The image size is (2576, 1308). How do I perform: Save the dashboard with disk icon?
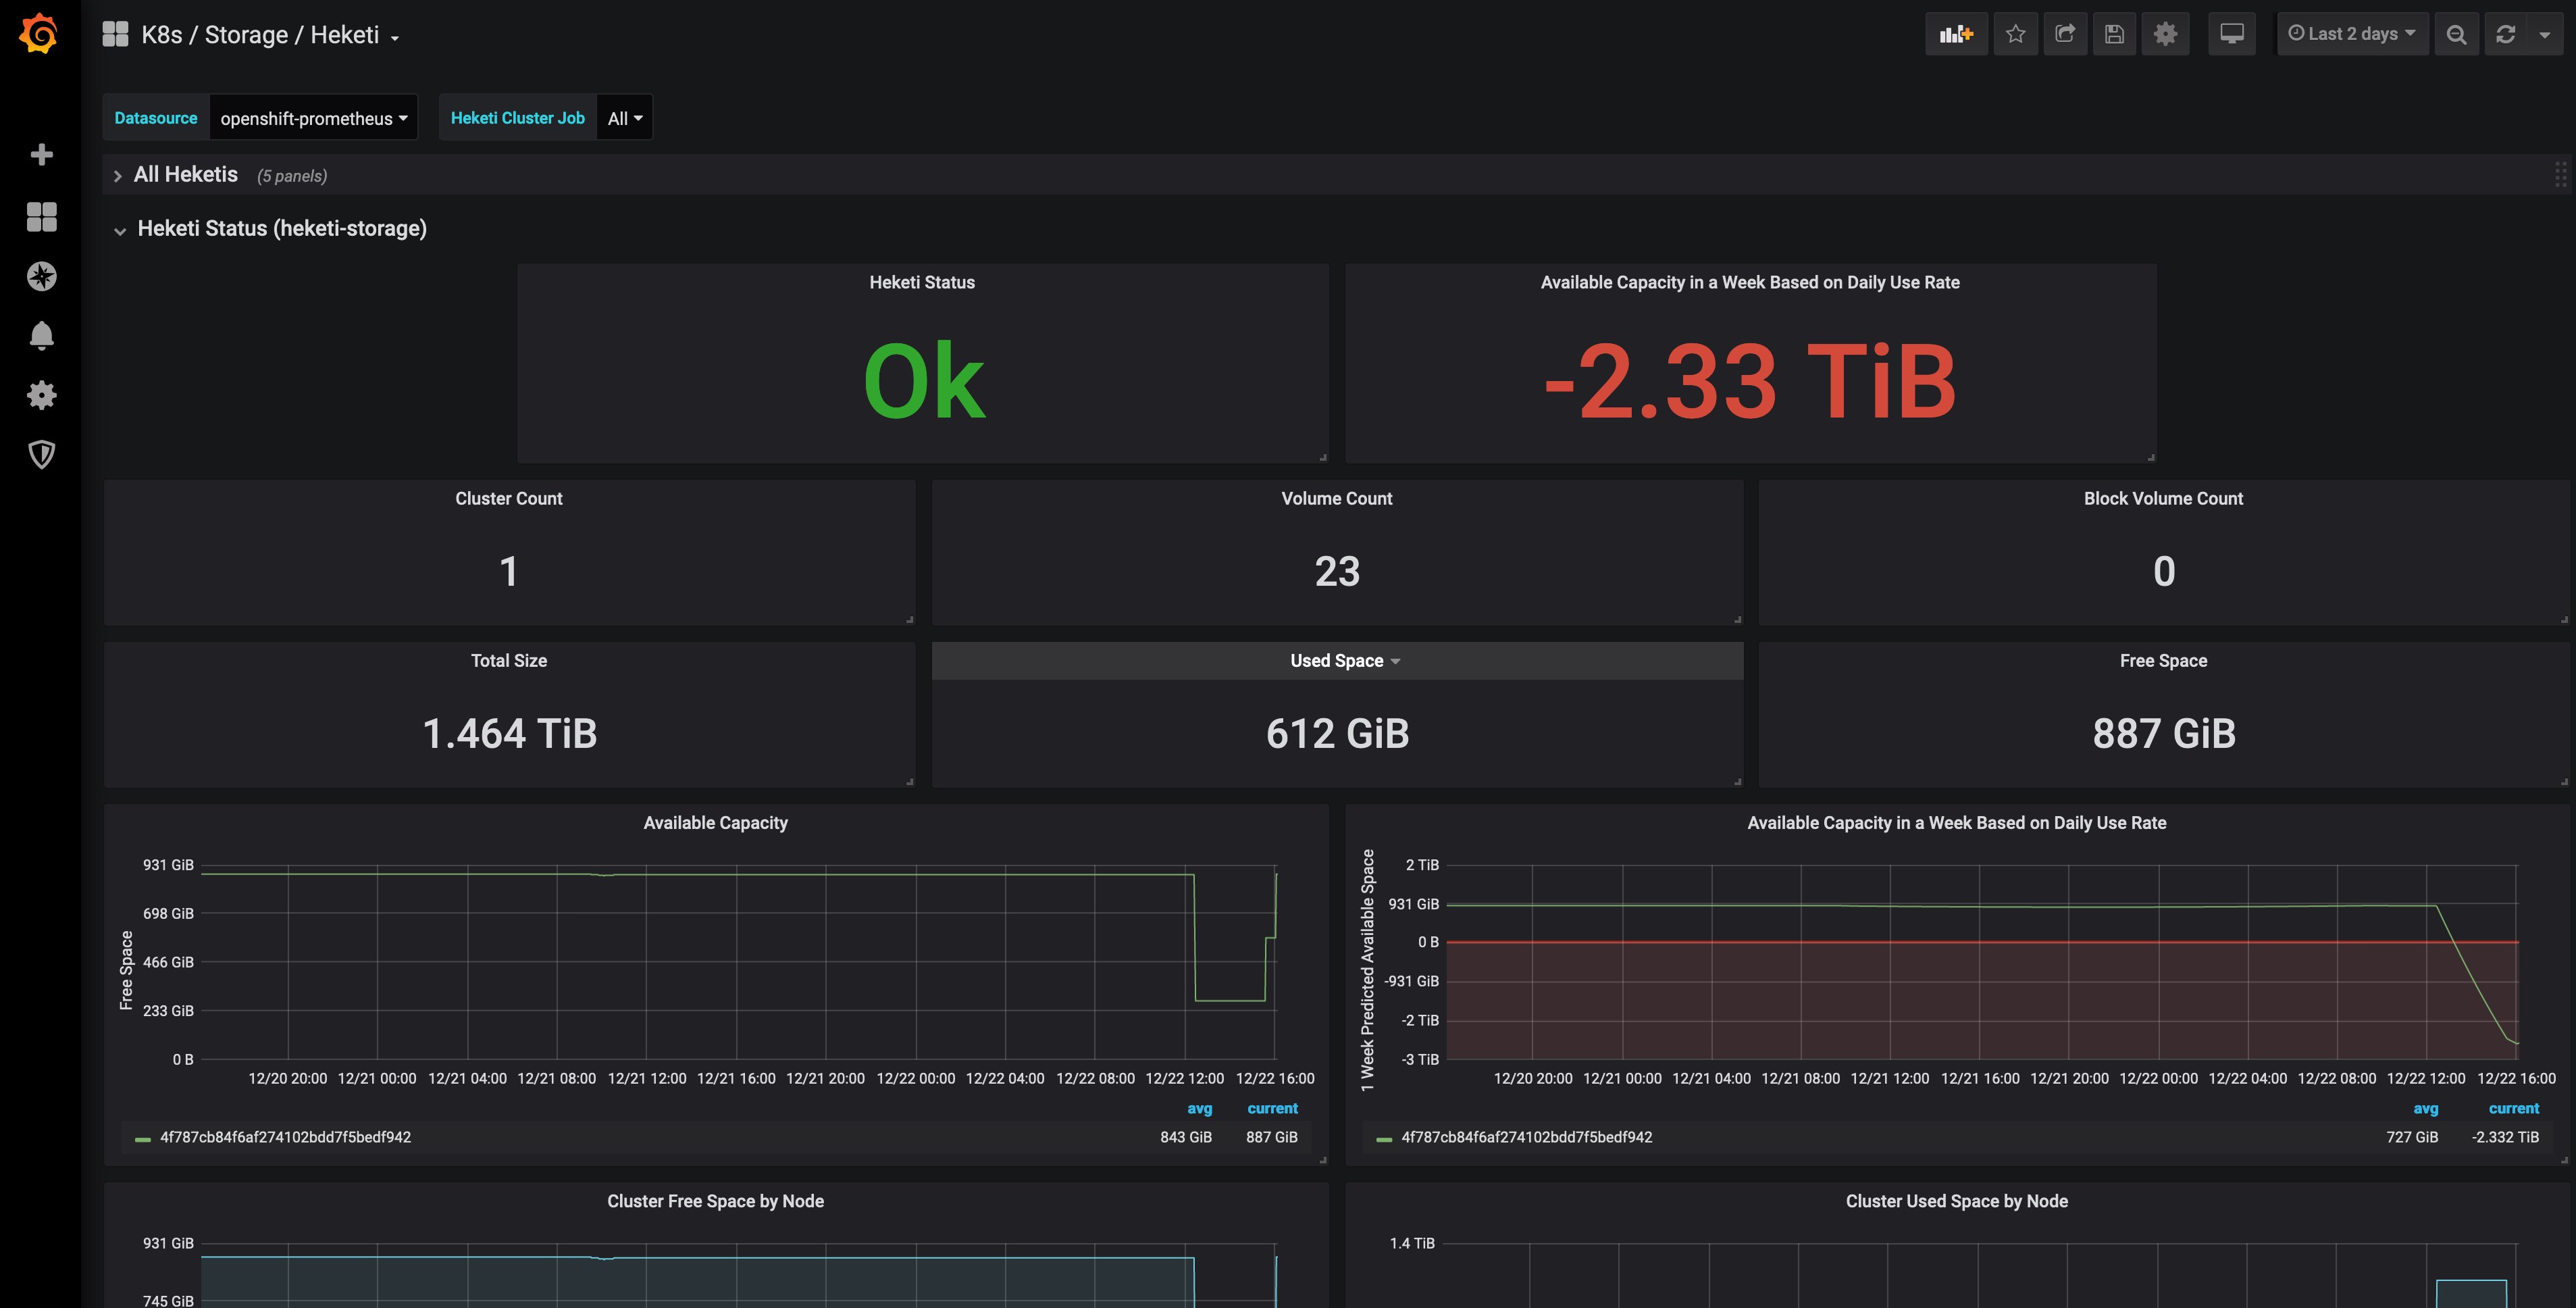[x=2114, y=34]
